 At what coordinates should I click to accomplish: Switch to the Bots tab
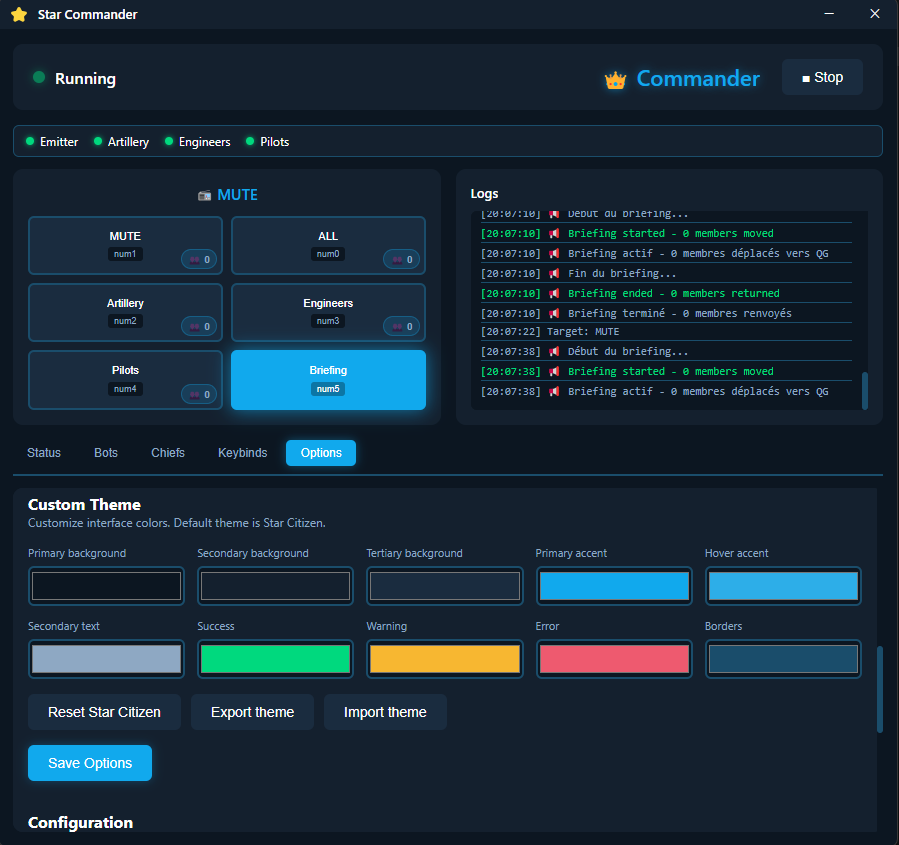[106, 453]
